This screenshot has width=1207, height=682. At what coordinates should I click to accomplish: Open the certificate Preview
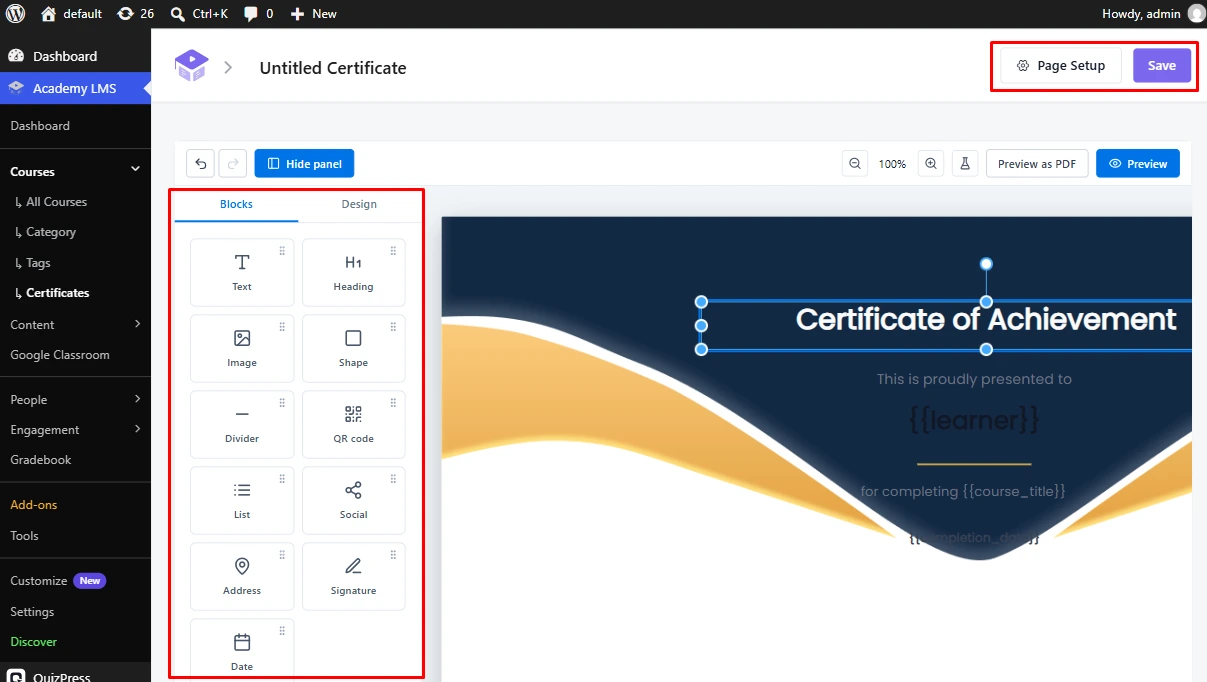pos(1138,163)
